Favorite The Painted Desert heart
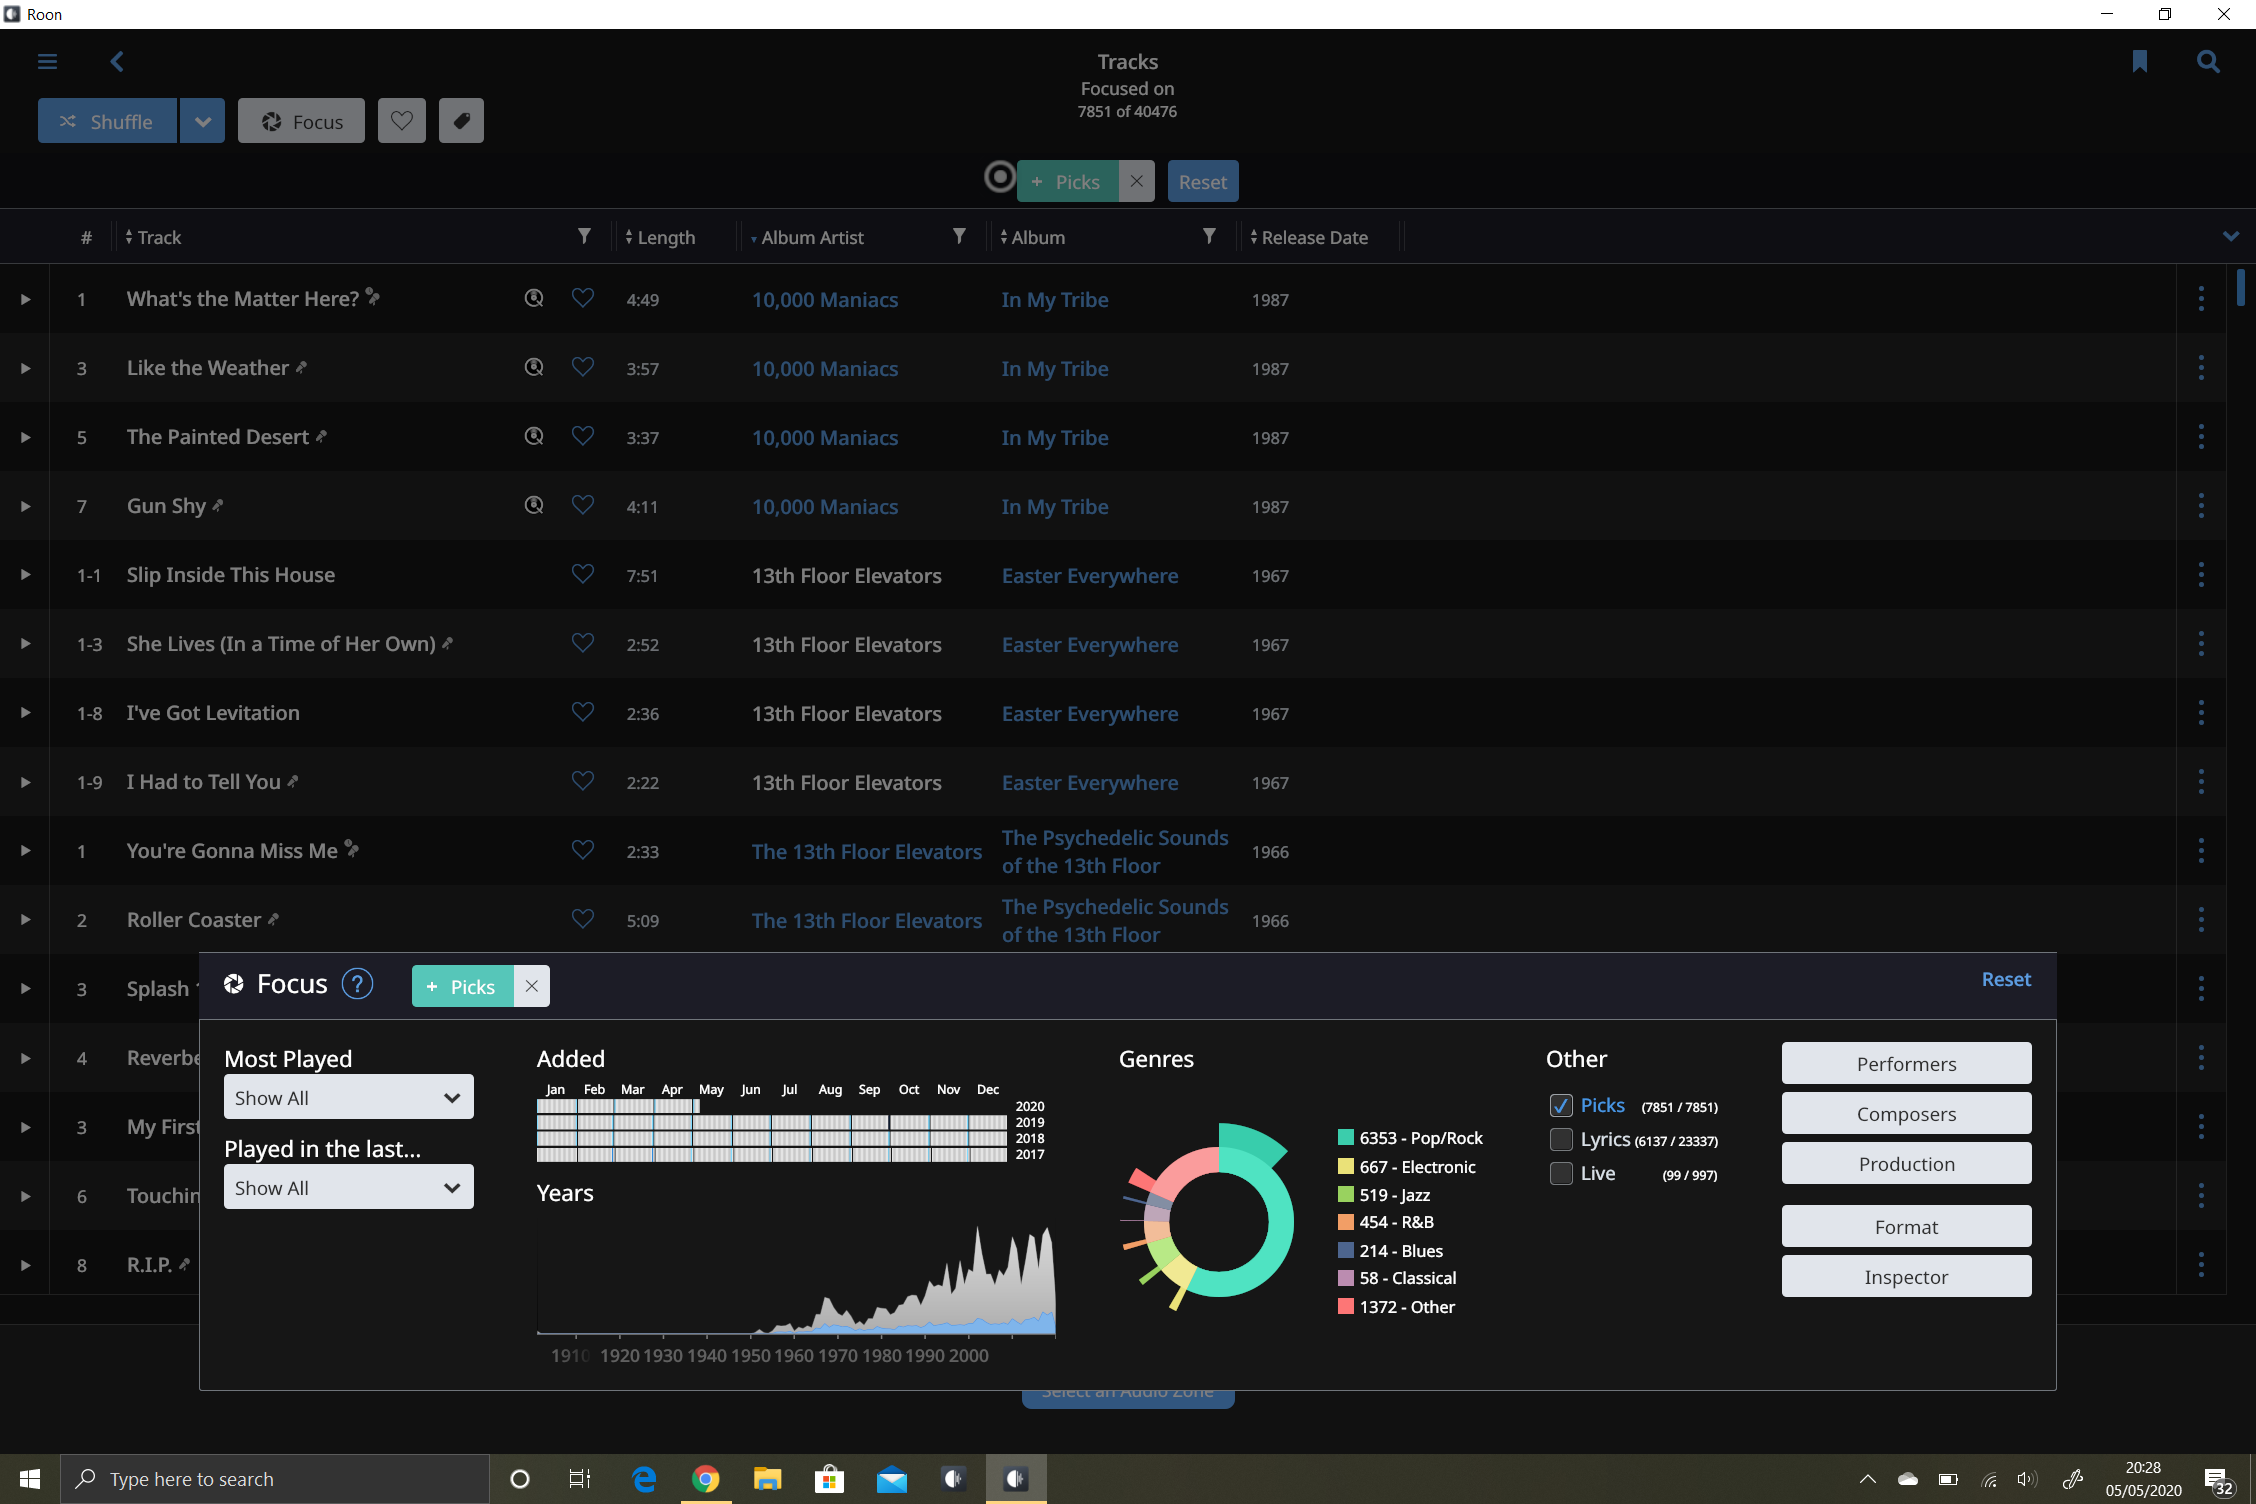This screenshot has width=2256, height=1504. 582,436
